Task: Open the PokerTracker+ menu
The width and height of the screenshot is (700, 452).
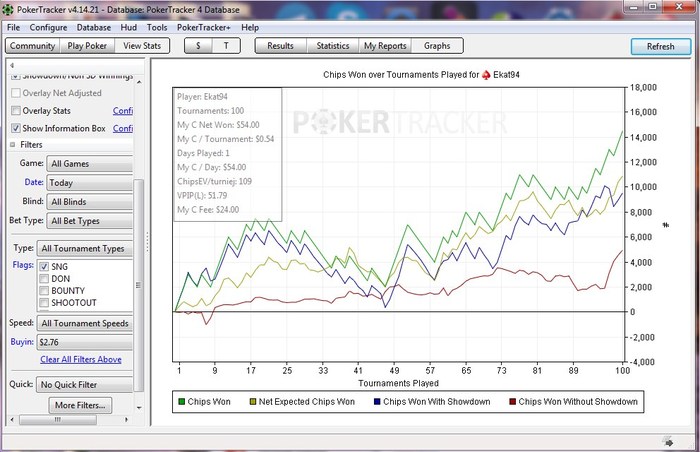Action: (x=204, y=27)
